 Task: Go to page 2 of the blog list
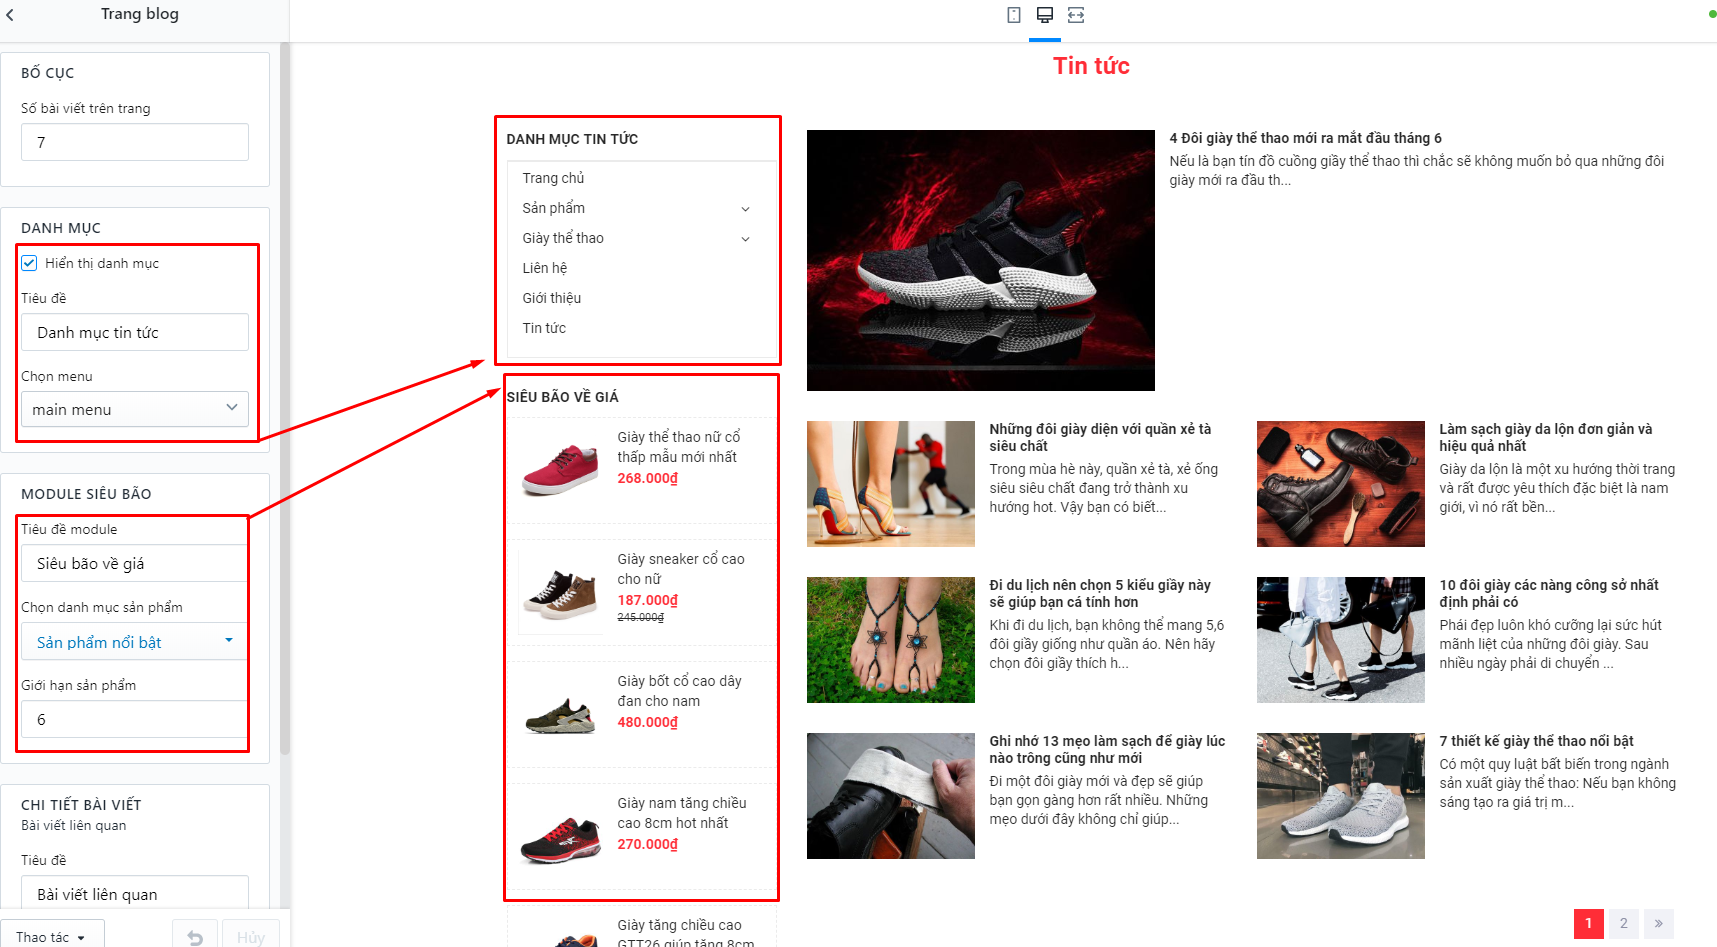point(1624,923)
